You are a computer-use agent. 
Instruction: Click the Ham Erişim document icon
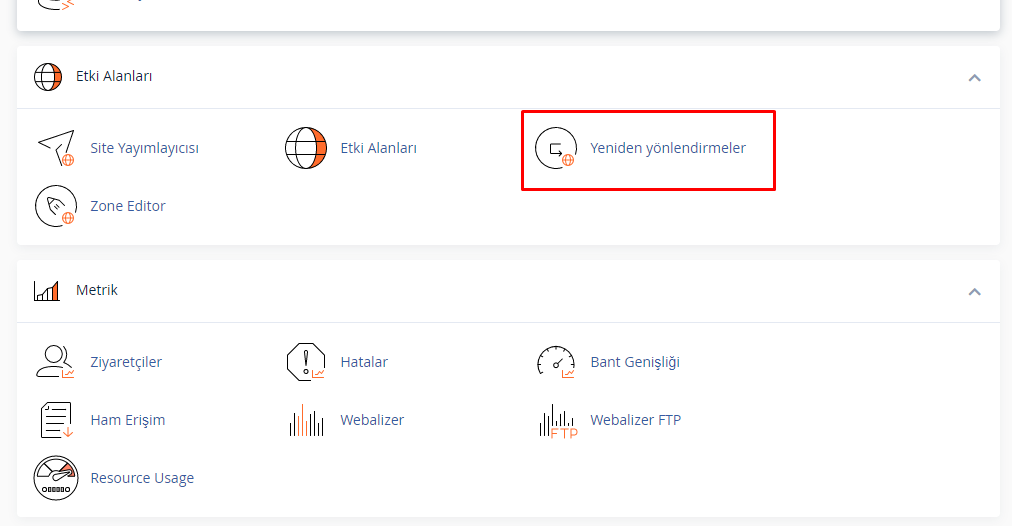56,420
